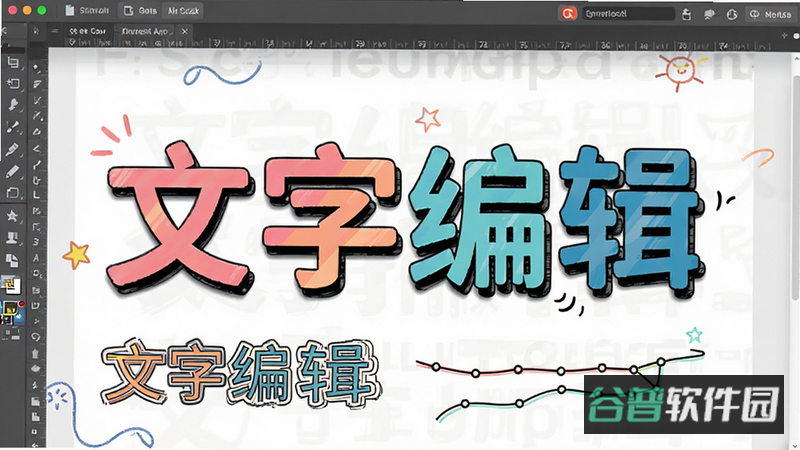
Task: Click the document icon button in title bar
Action: 87,10
